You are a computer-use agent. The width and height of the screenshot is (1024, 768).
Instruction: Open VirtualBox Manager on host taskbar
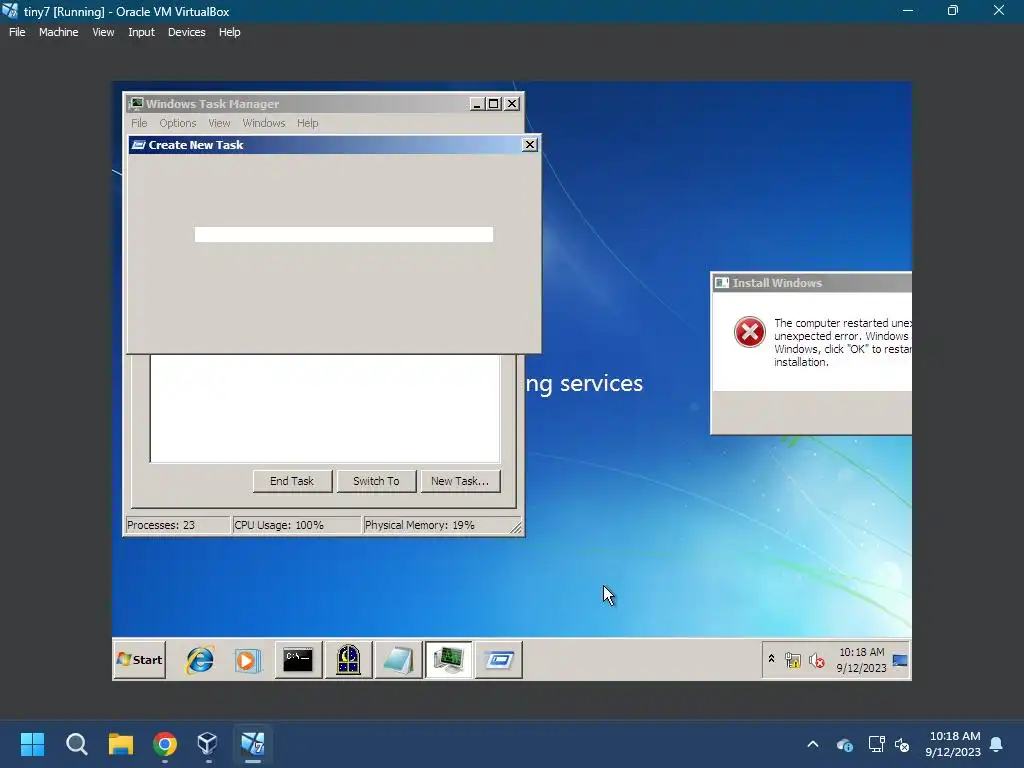[208, 744]
